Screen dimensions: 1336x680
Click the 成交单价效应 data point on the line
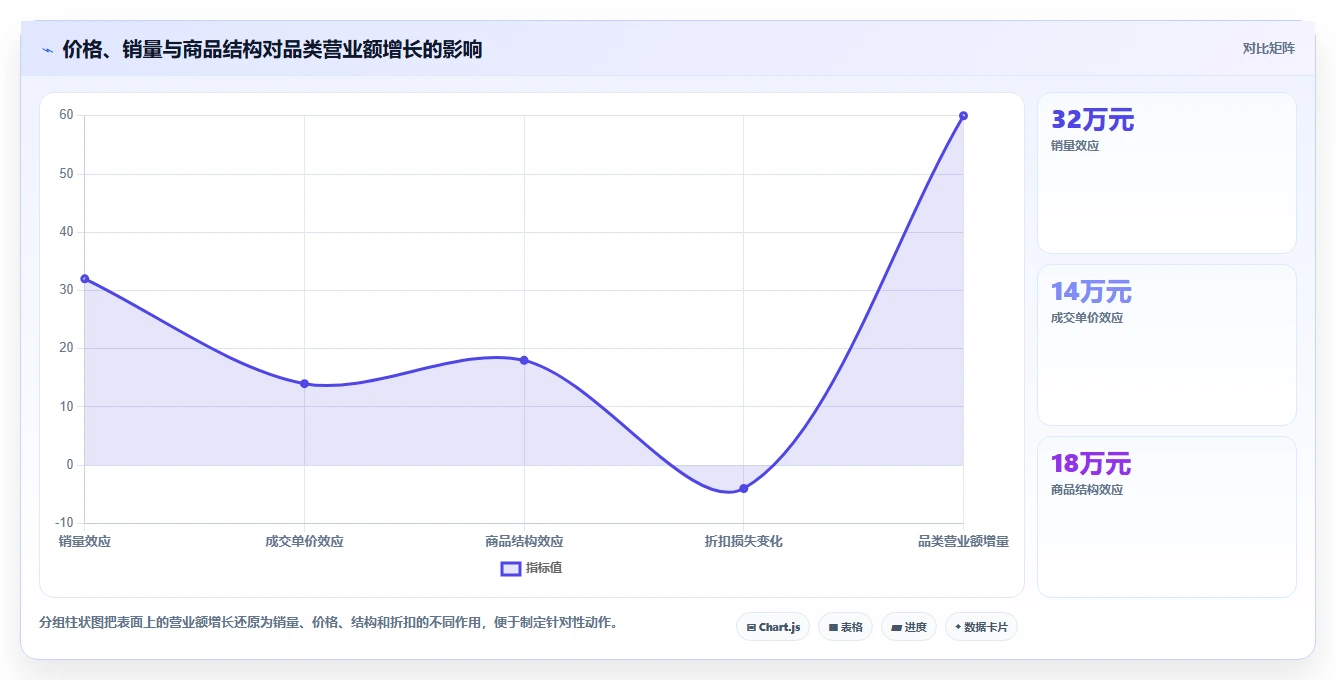(x=304, y=384)
